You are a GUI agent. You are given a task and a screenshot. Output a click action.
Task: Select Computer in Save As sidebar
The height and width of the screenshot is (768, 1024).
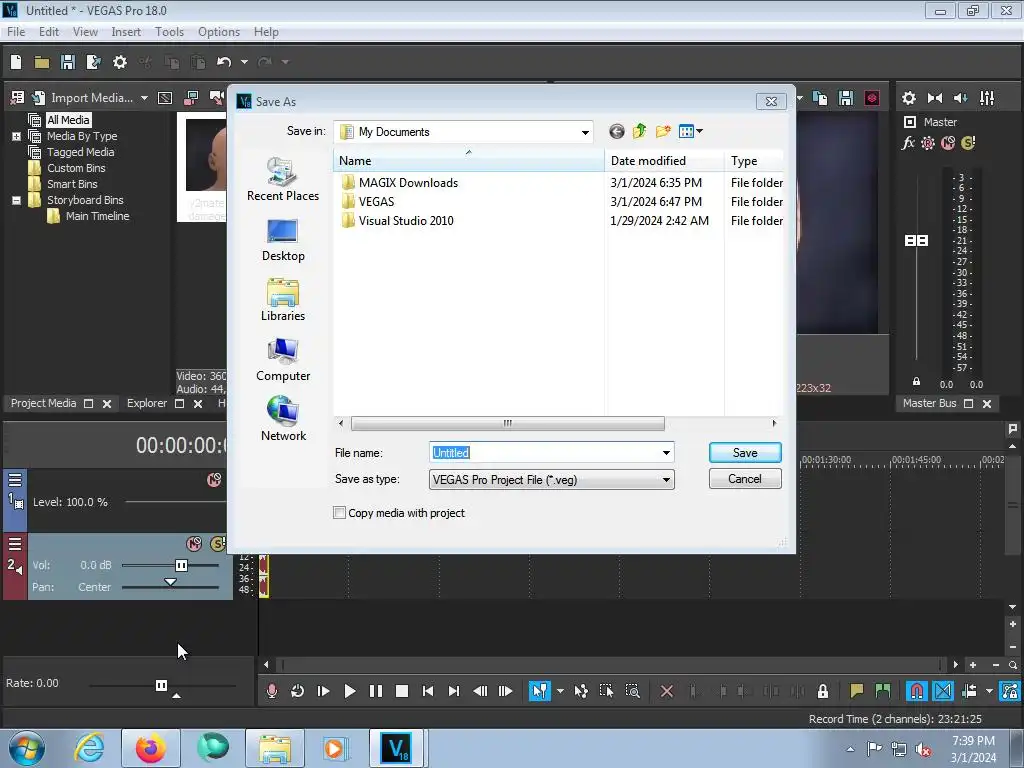pyautogui.click(x=283, y=360)
